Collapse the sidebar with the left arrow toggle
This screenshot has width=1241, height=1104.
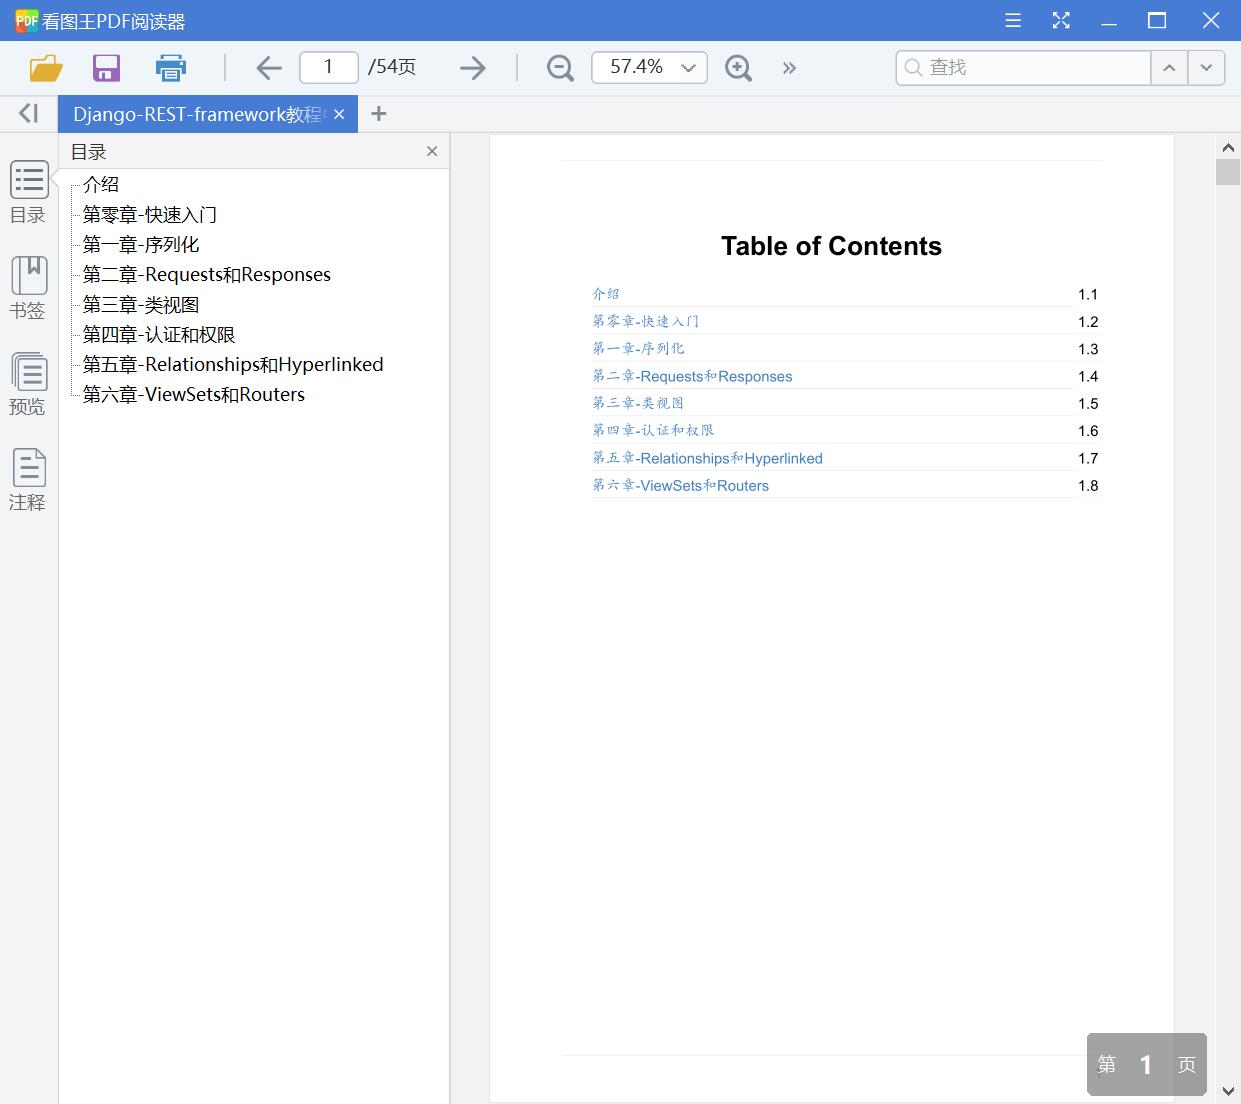point(27,113)
